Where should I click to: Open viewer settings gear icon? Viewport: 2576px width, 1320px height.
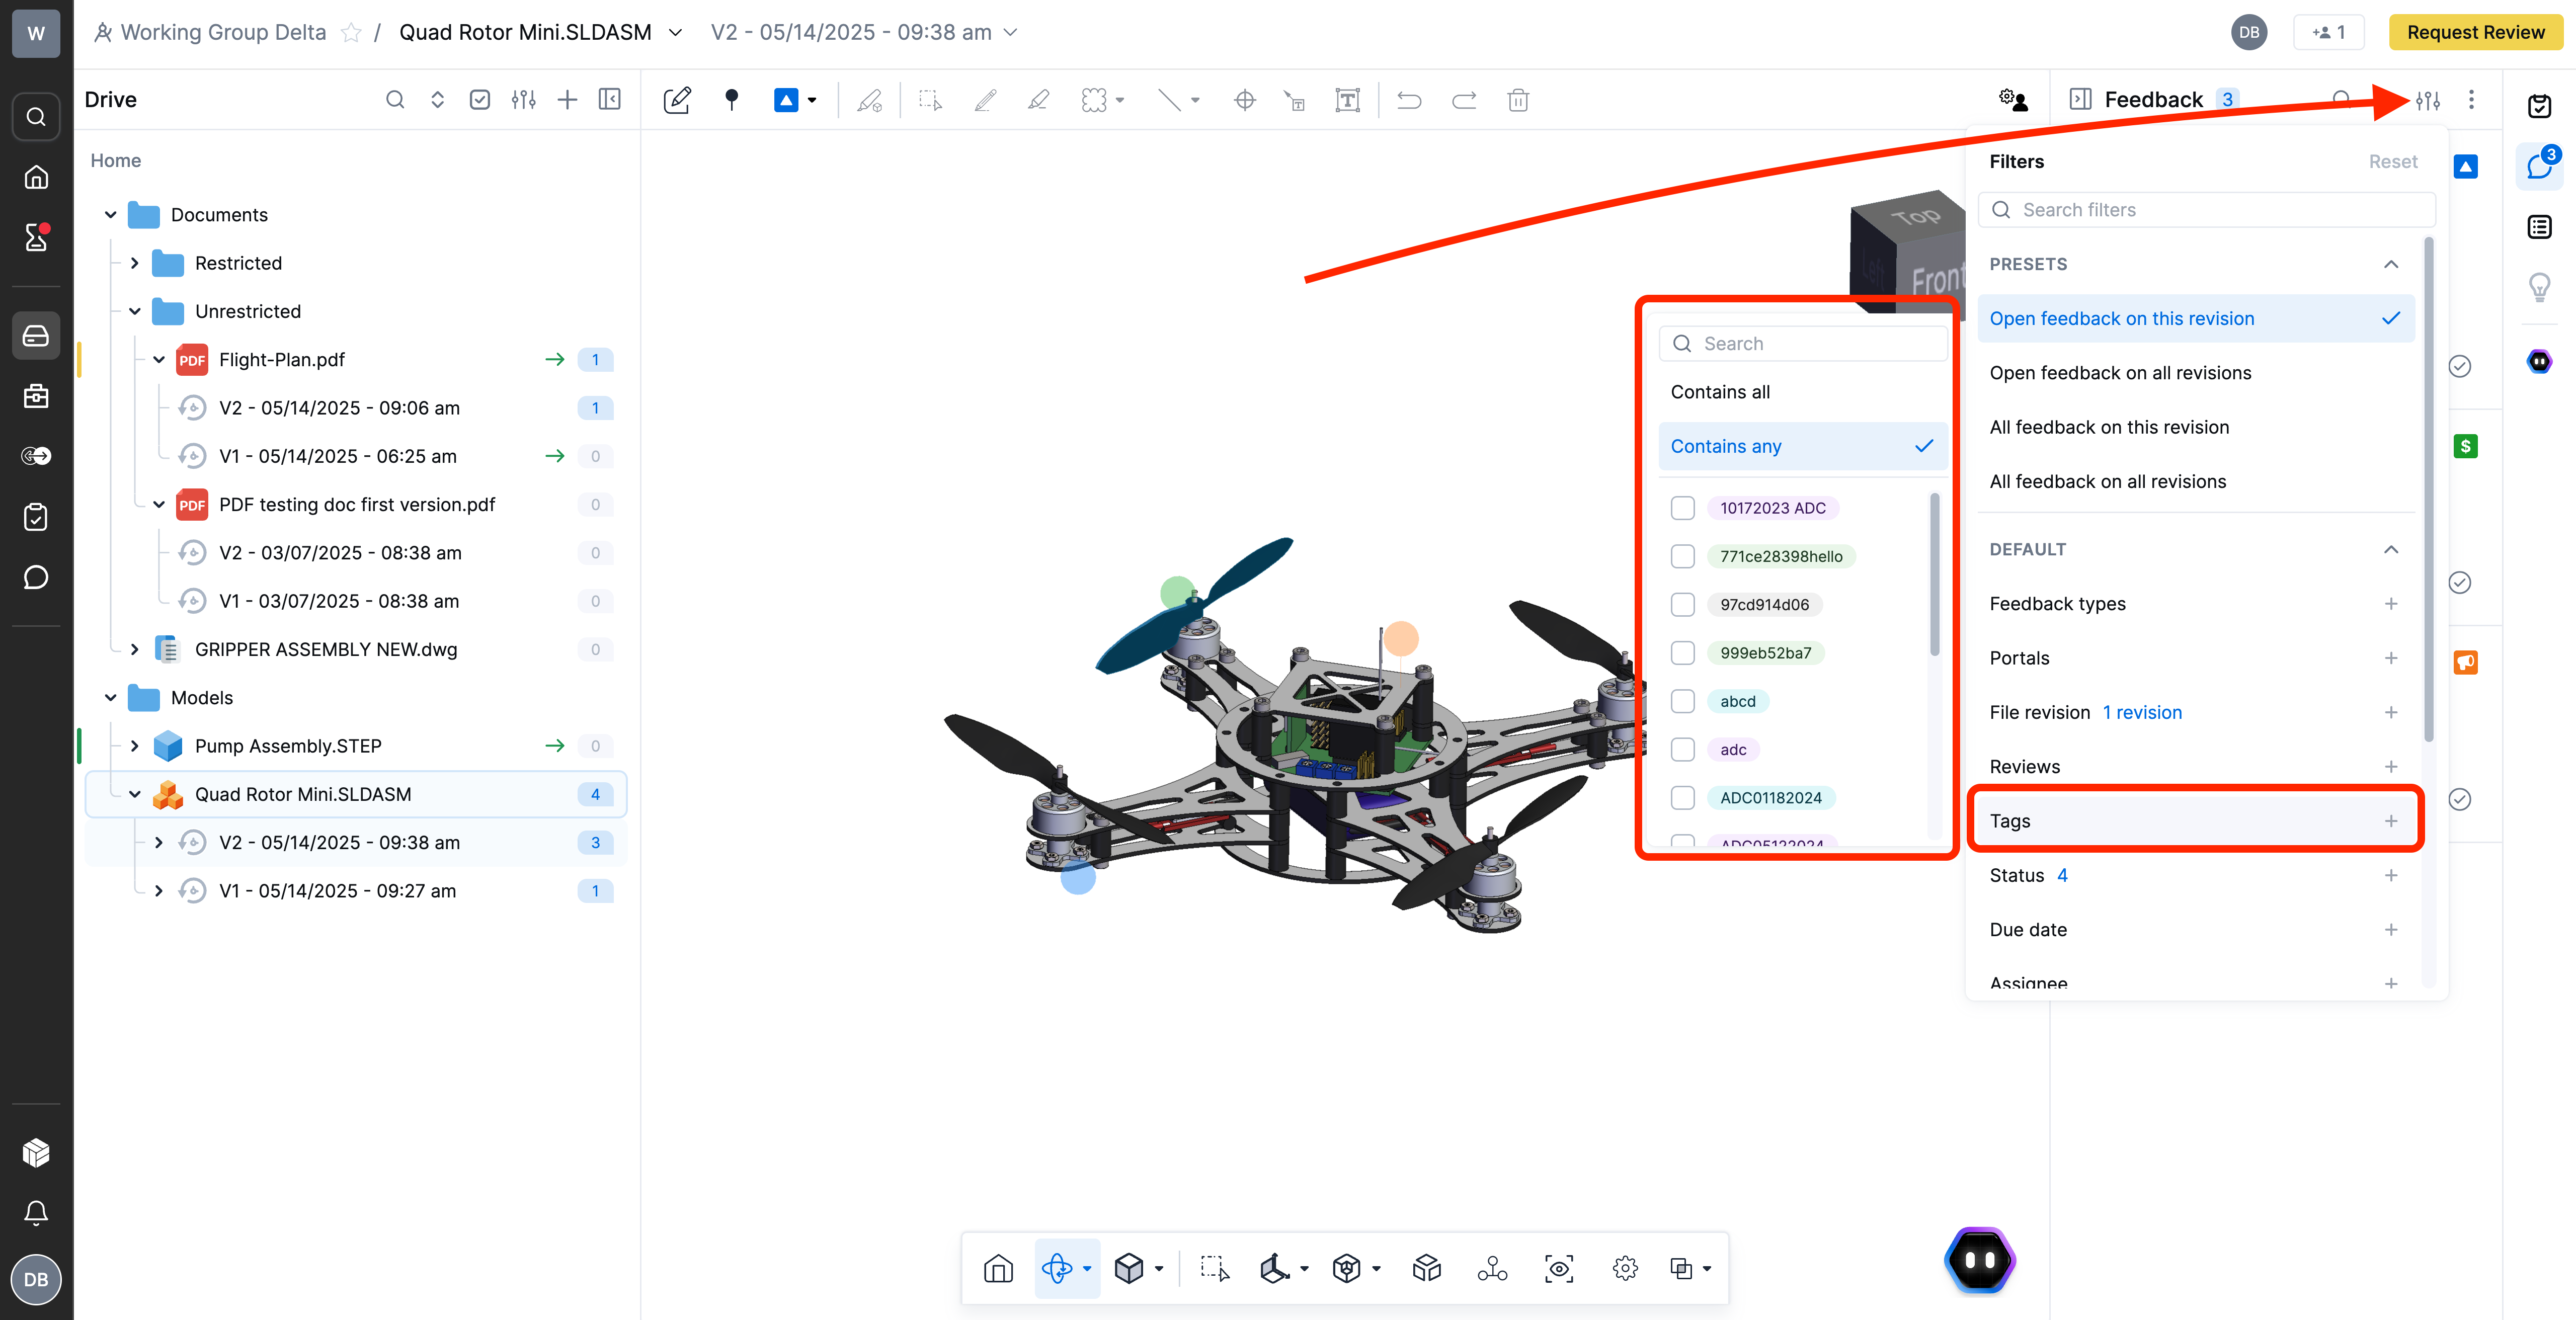pyautogui.click(x=1625, y=1268)
